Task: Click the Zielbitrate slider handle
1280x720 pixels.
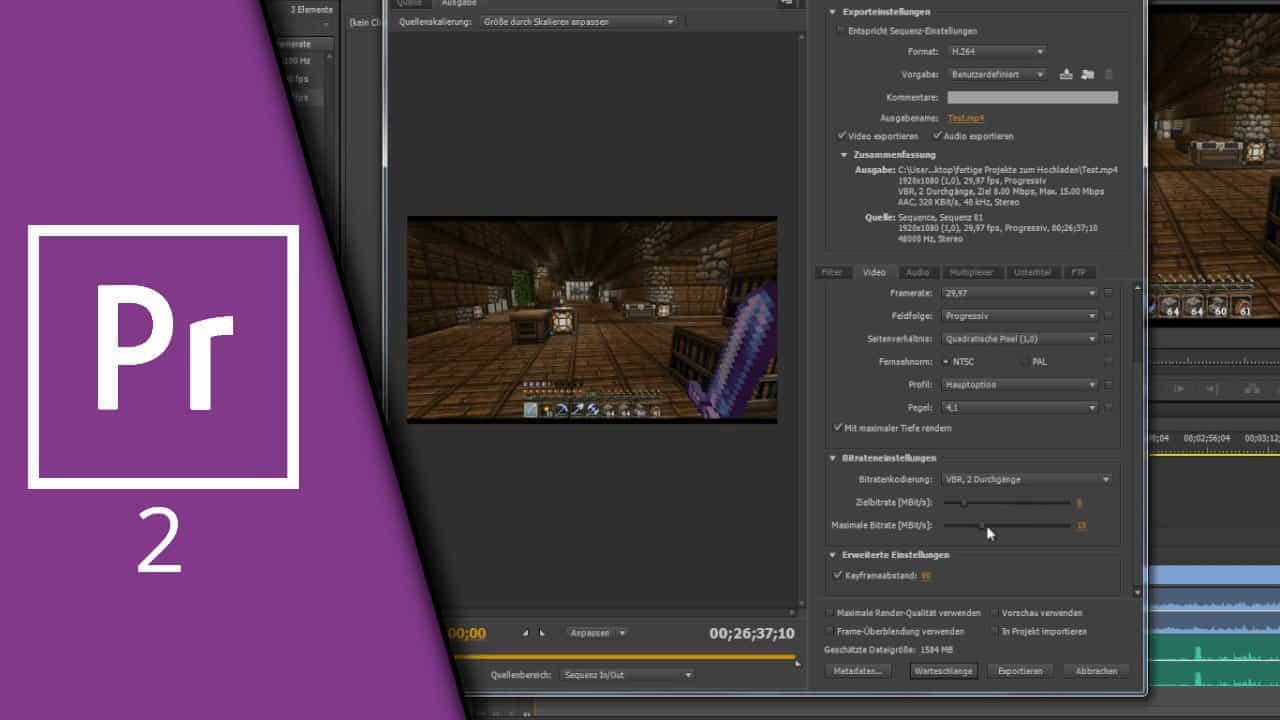Action: (x=963, y=503)
